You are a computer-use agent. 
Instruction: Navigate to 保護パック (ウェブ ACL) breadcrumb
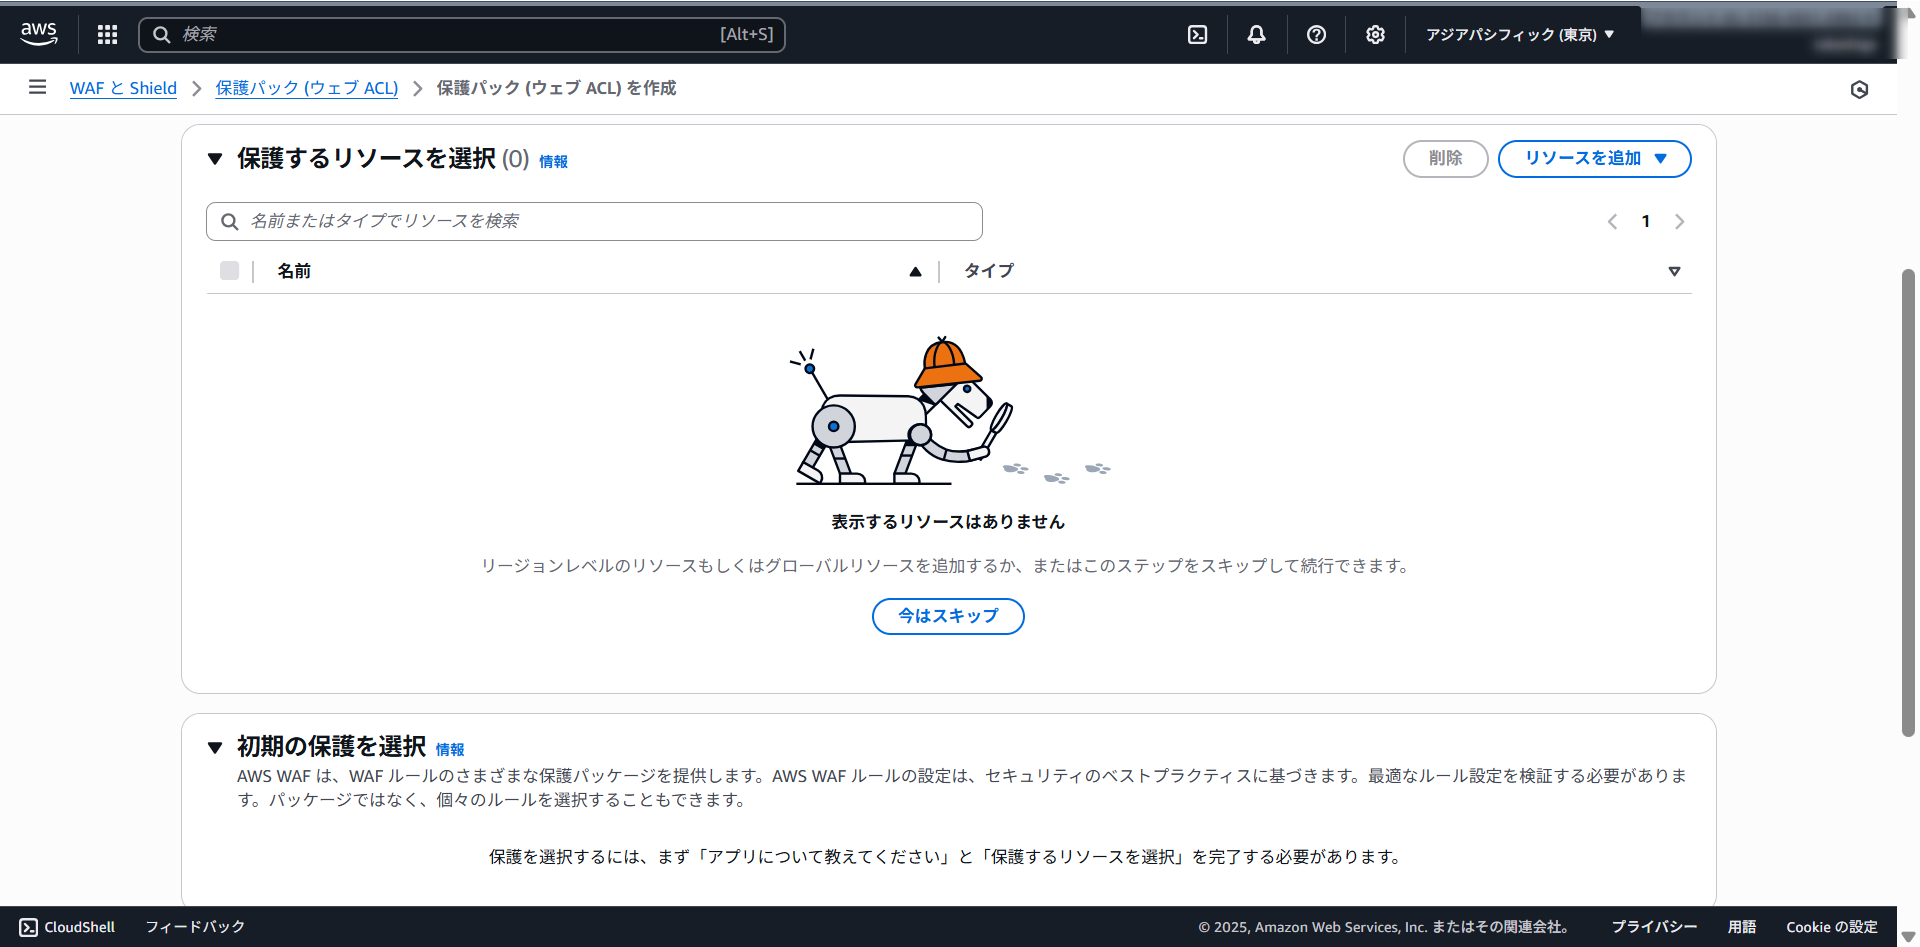306,88
